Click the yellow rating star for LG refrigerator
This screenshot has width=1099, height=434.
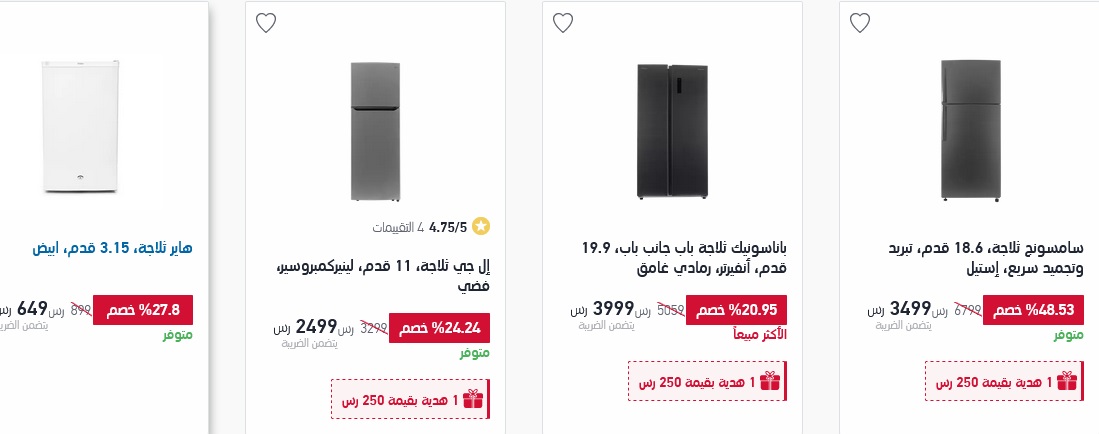coord(480,227)
